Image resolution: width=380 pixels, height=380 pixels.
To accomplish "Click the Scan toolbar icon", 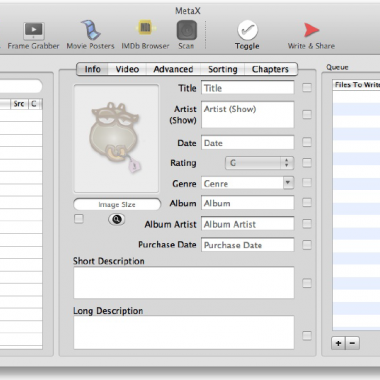I will click(186, 30).
